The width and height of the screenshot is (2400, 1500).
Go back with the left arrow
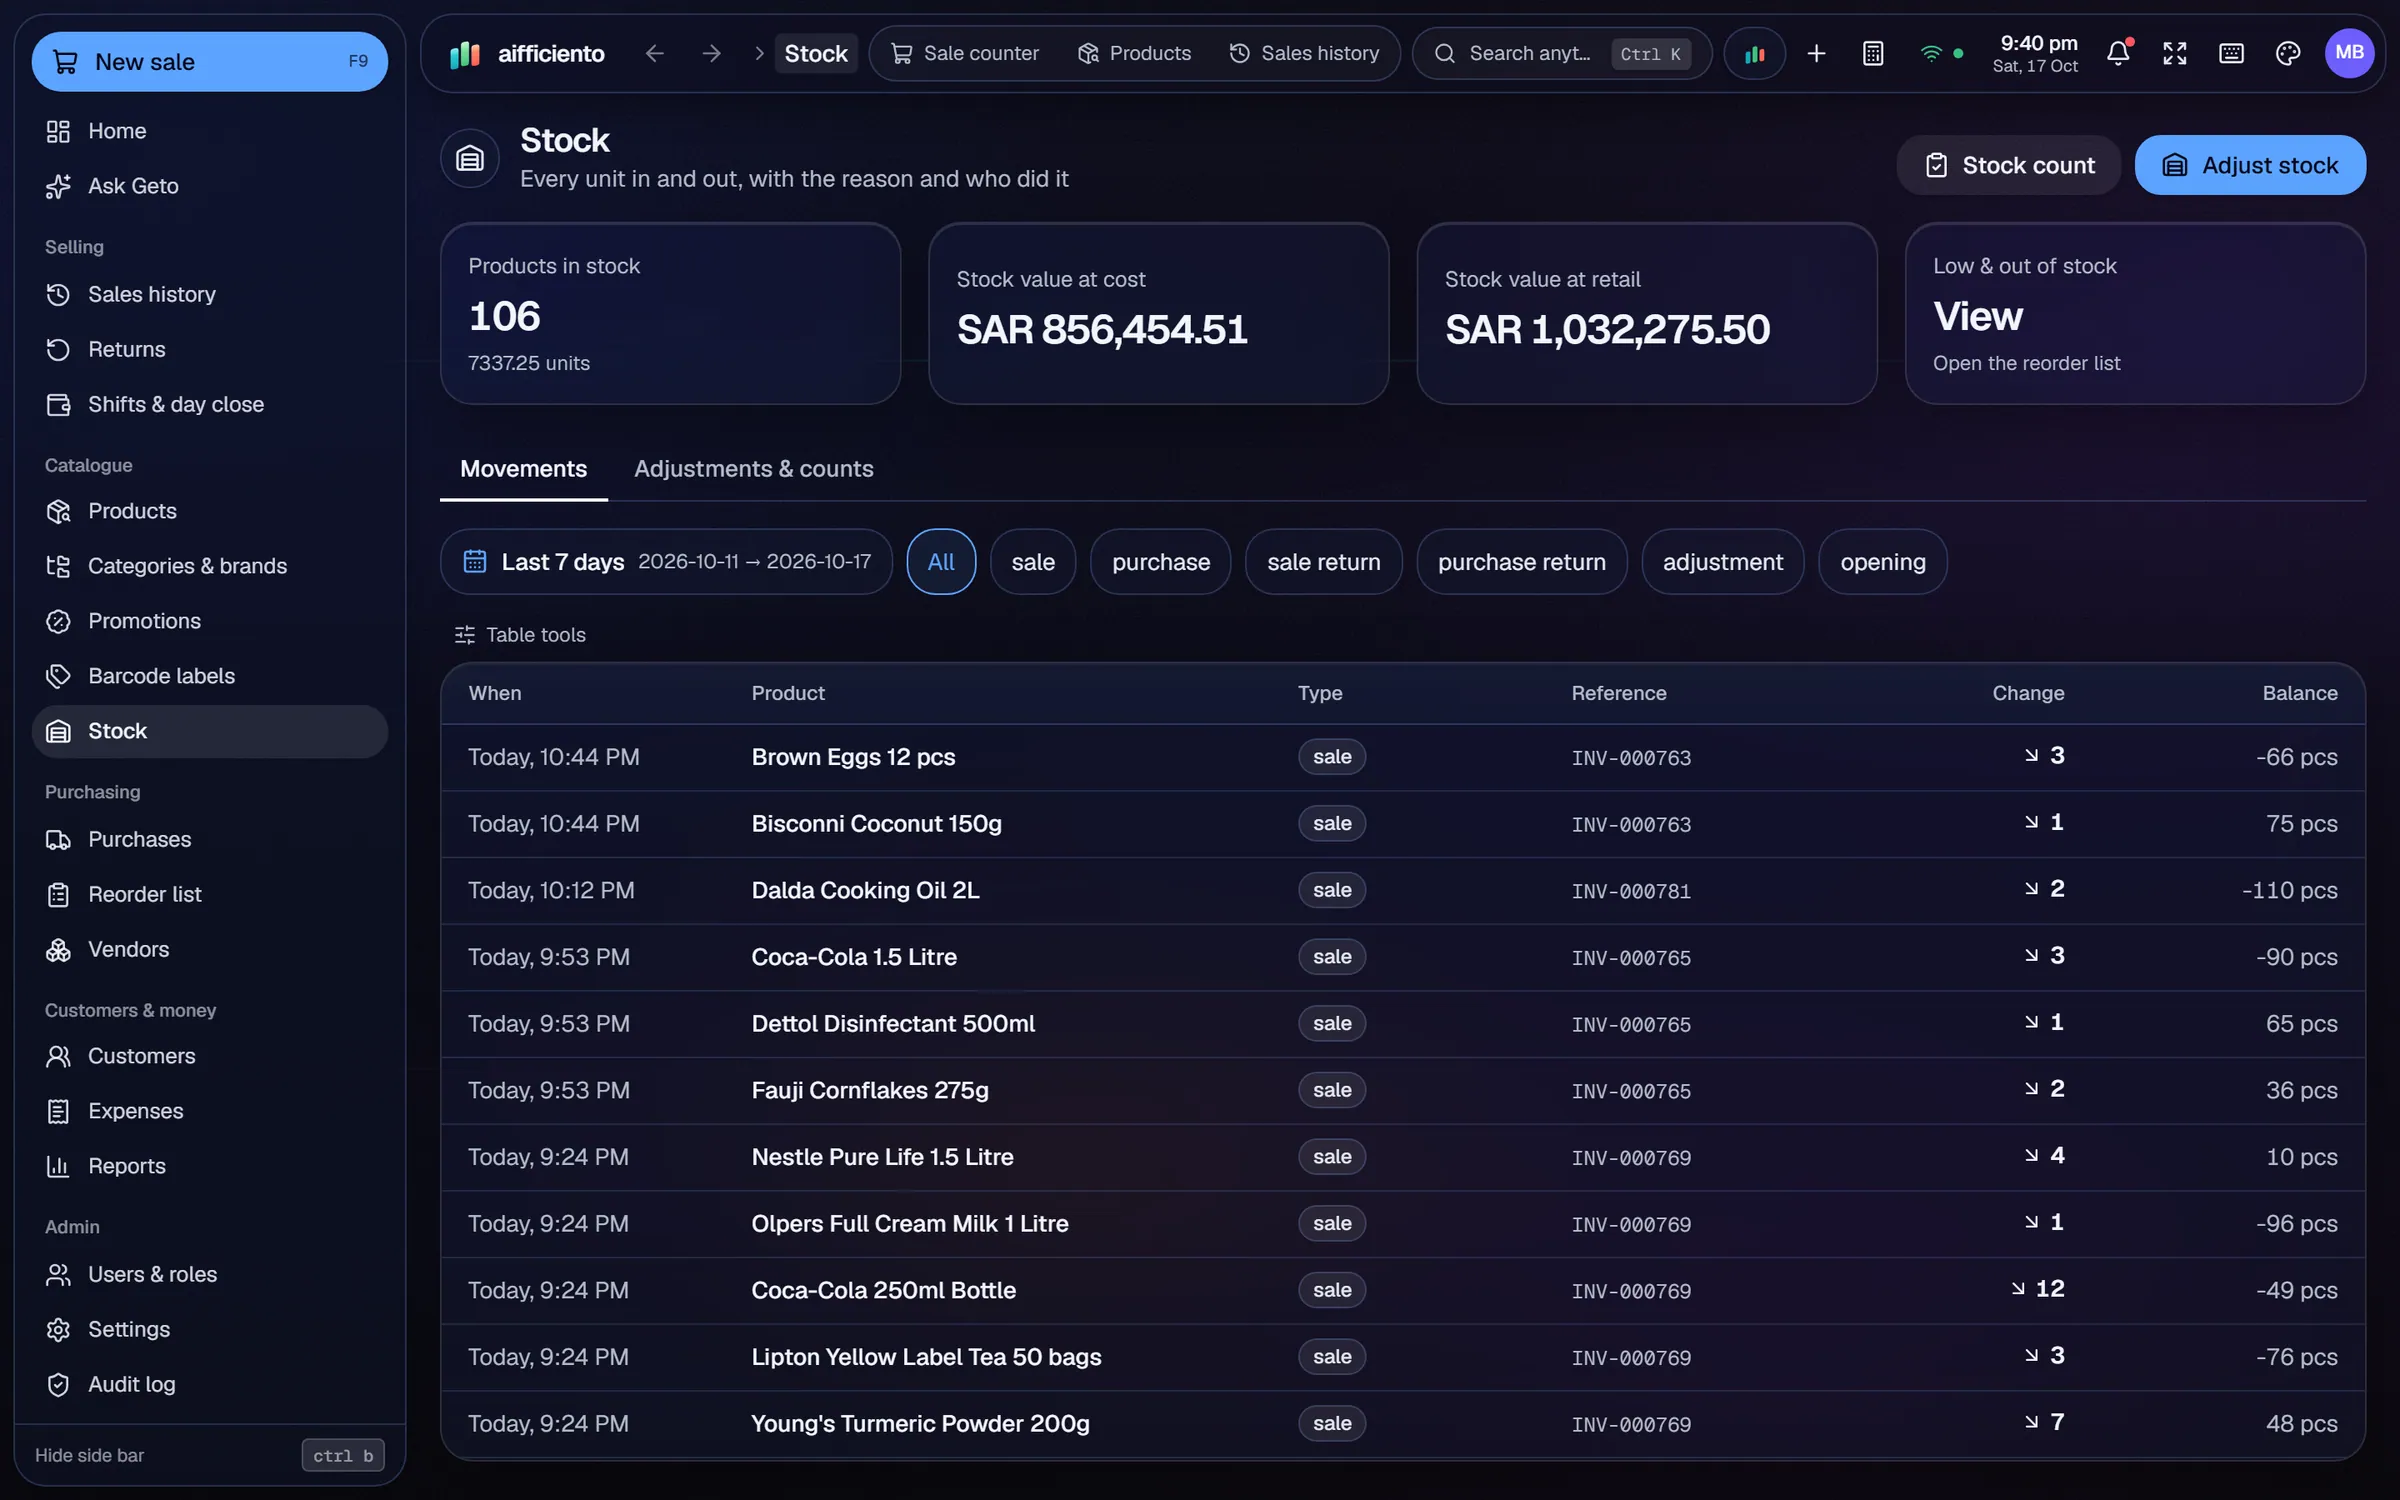pos(654,53)
